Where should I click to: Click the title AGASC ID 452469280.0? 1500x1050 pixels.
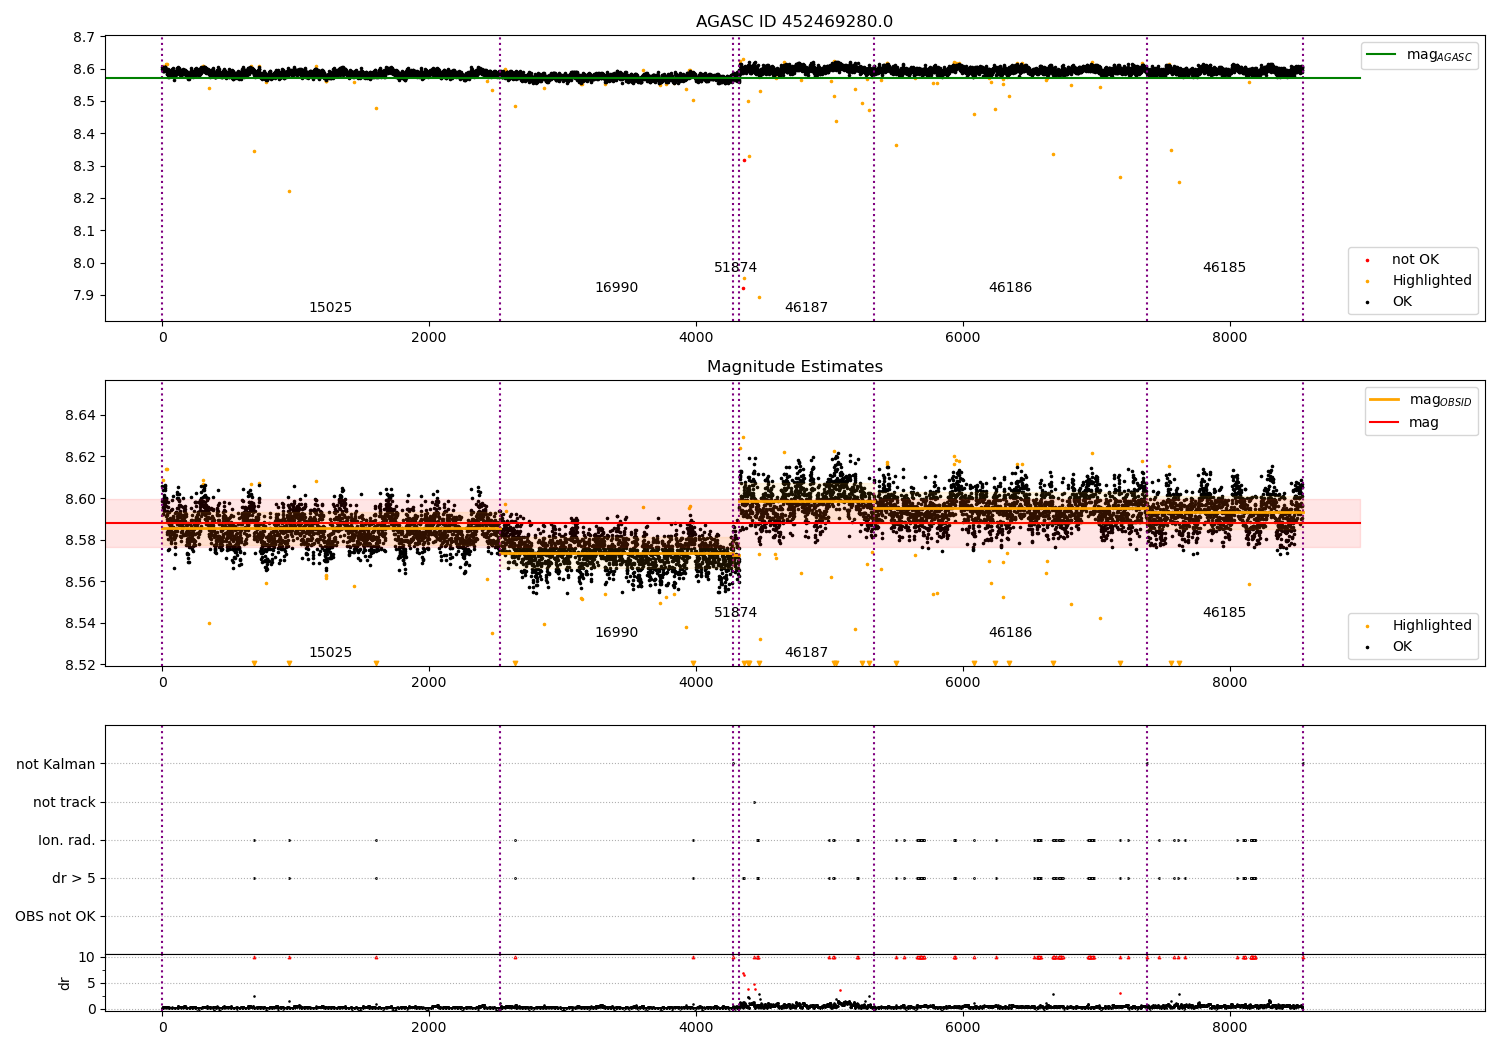pyautogui.click(x=794, y=22)
